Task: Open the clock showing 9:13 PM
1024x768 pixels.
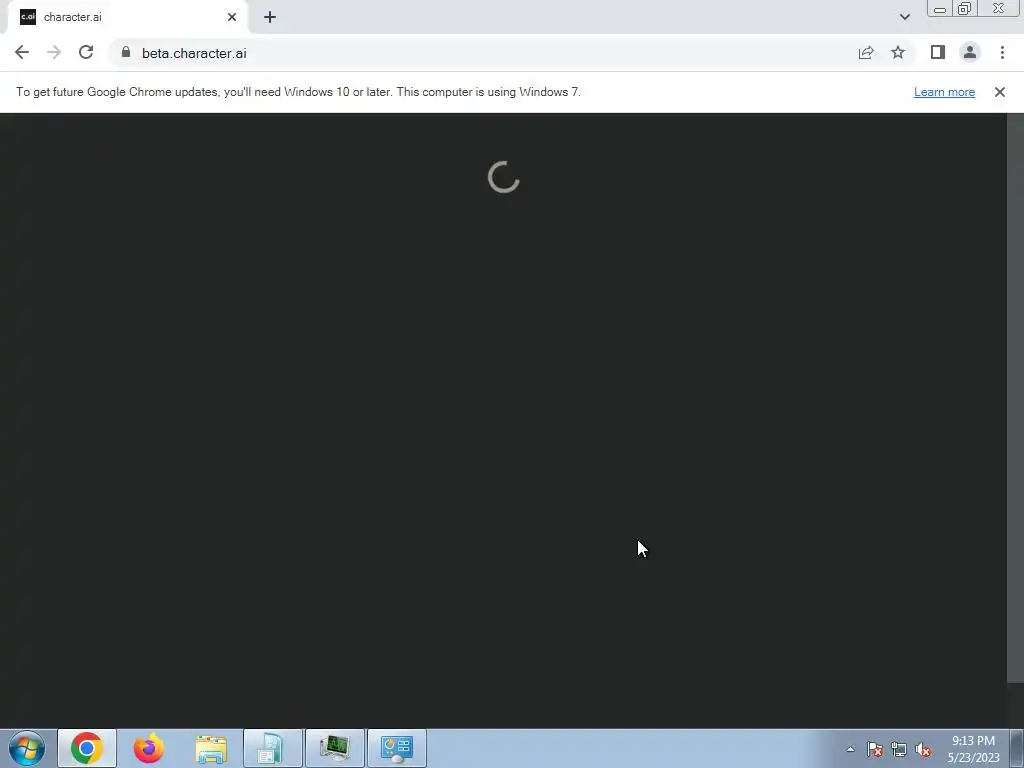Action: [973, 749]
